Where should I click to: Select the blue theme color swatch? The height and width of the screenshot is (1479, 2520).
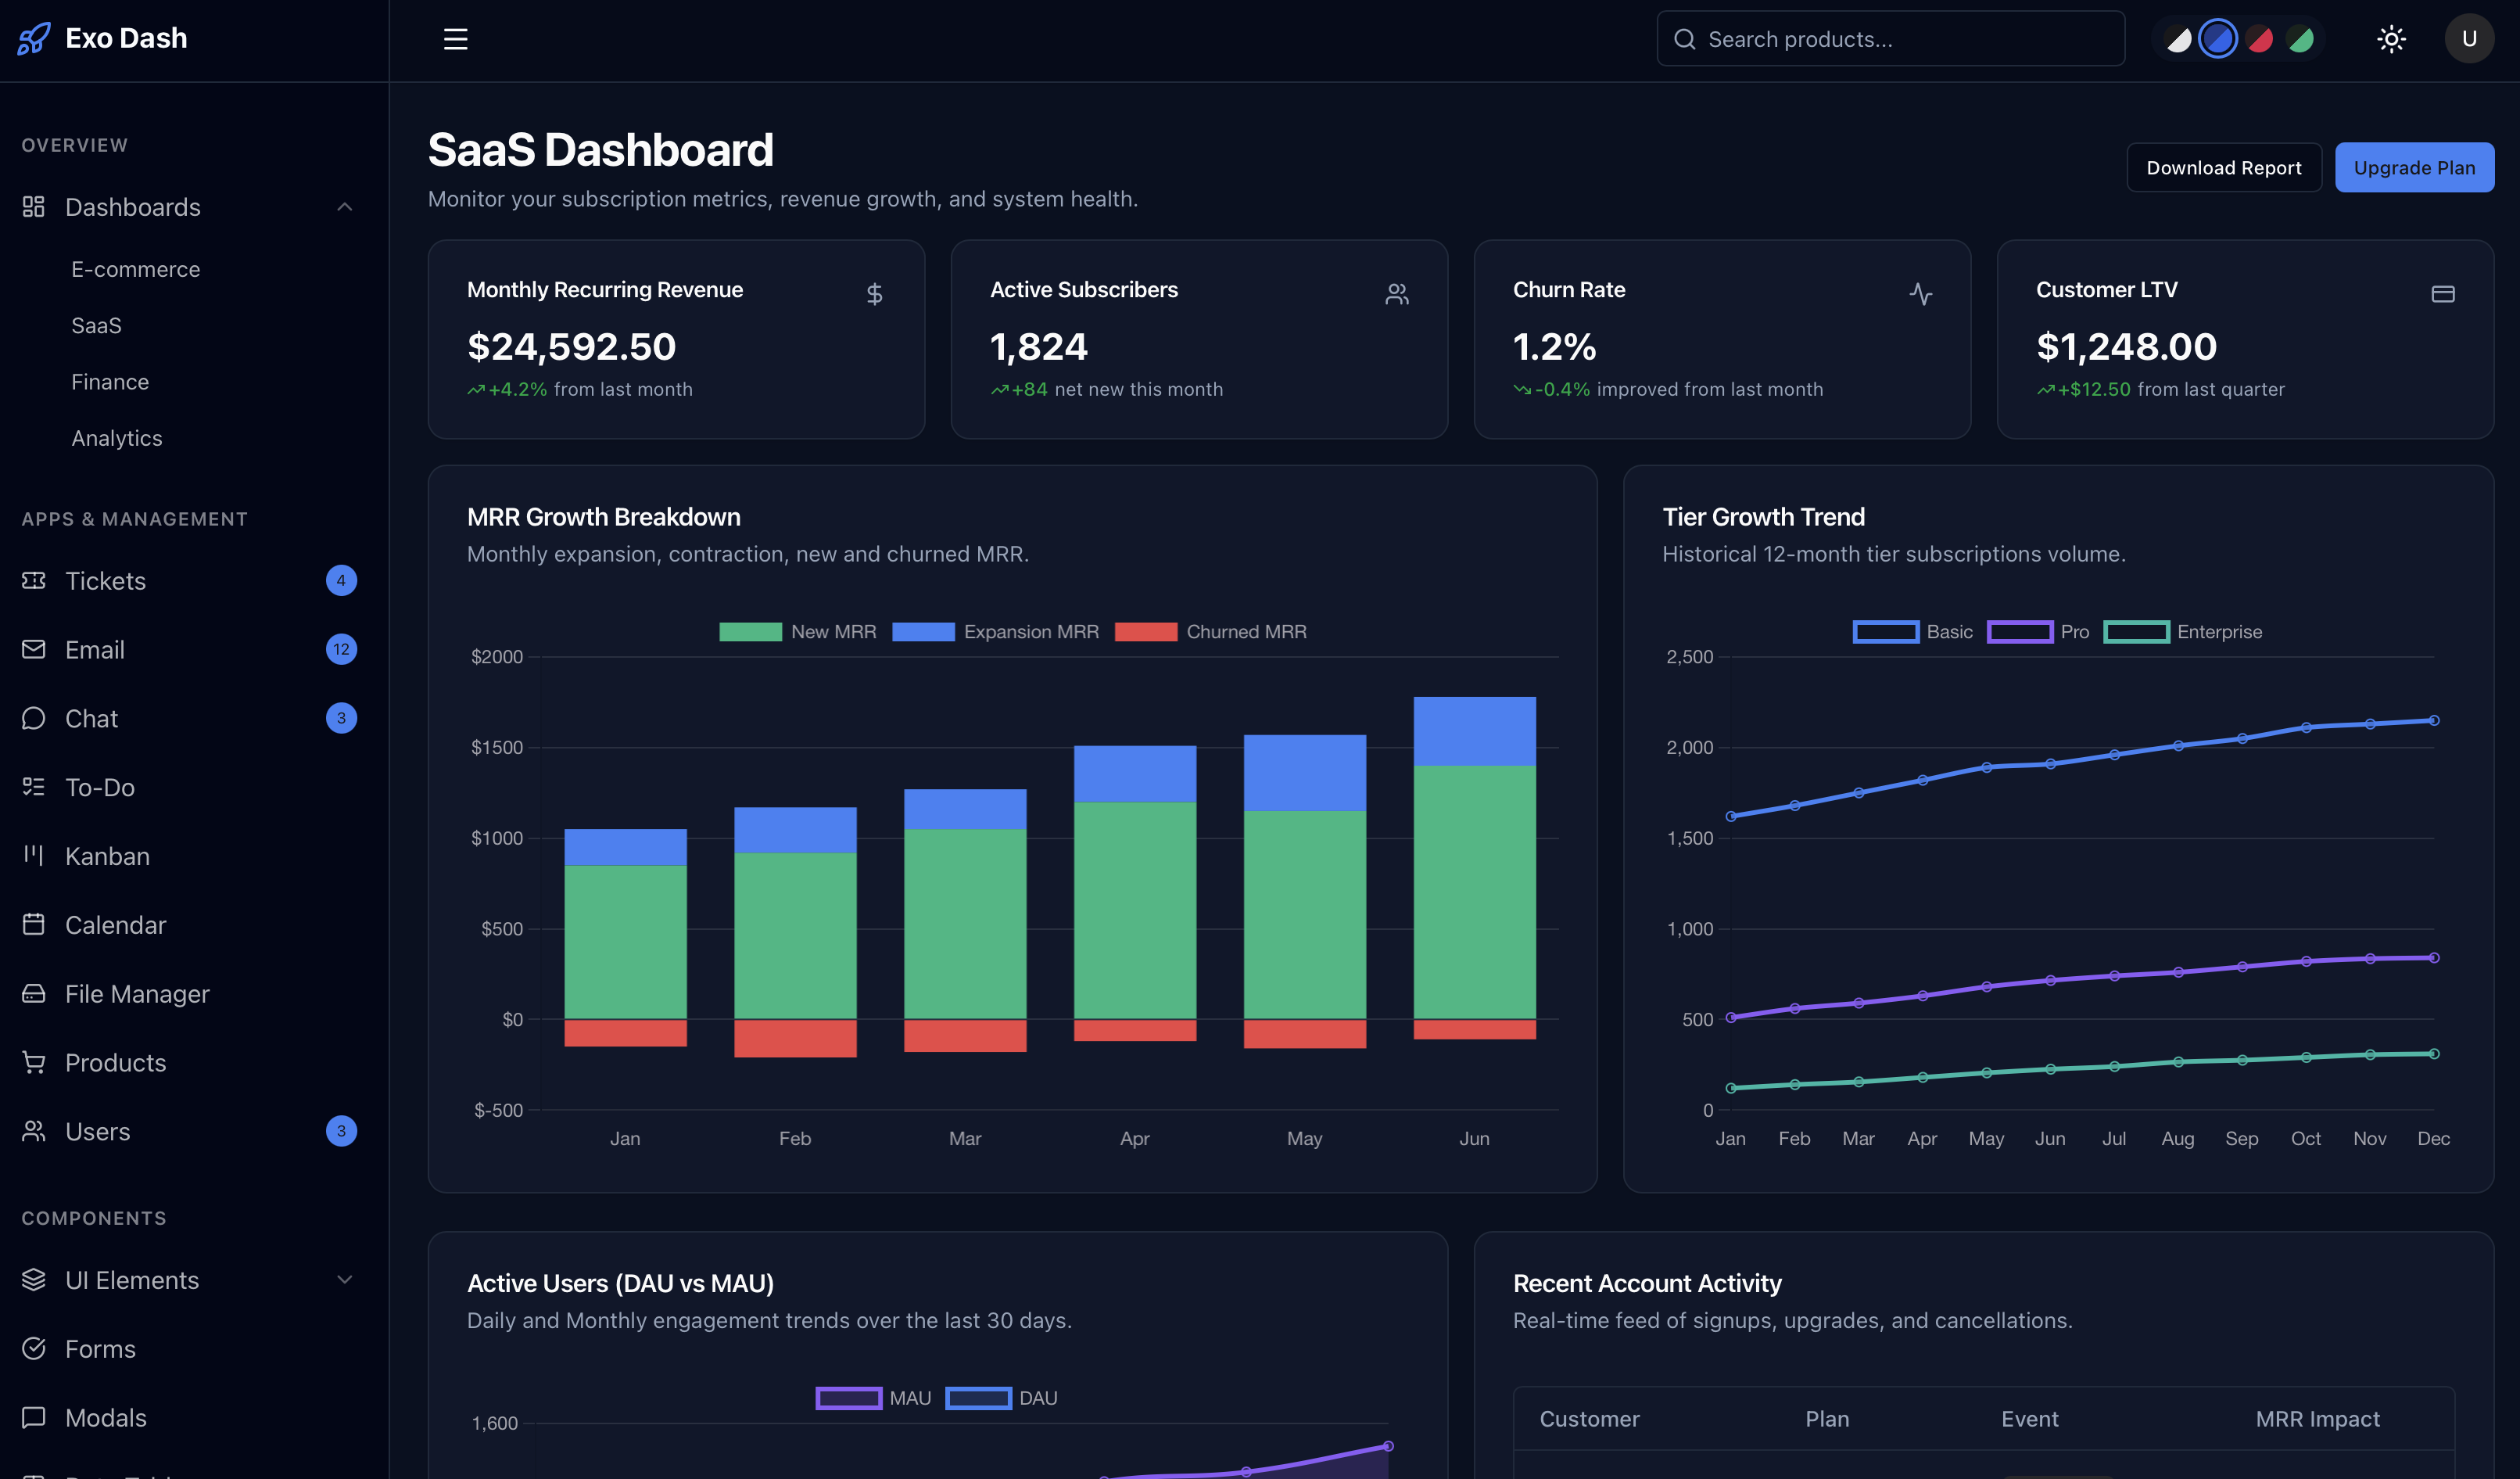click(x=2218, y=39)
